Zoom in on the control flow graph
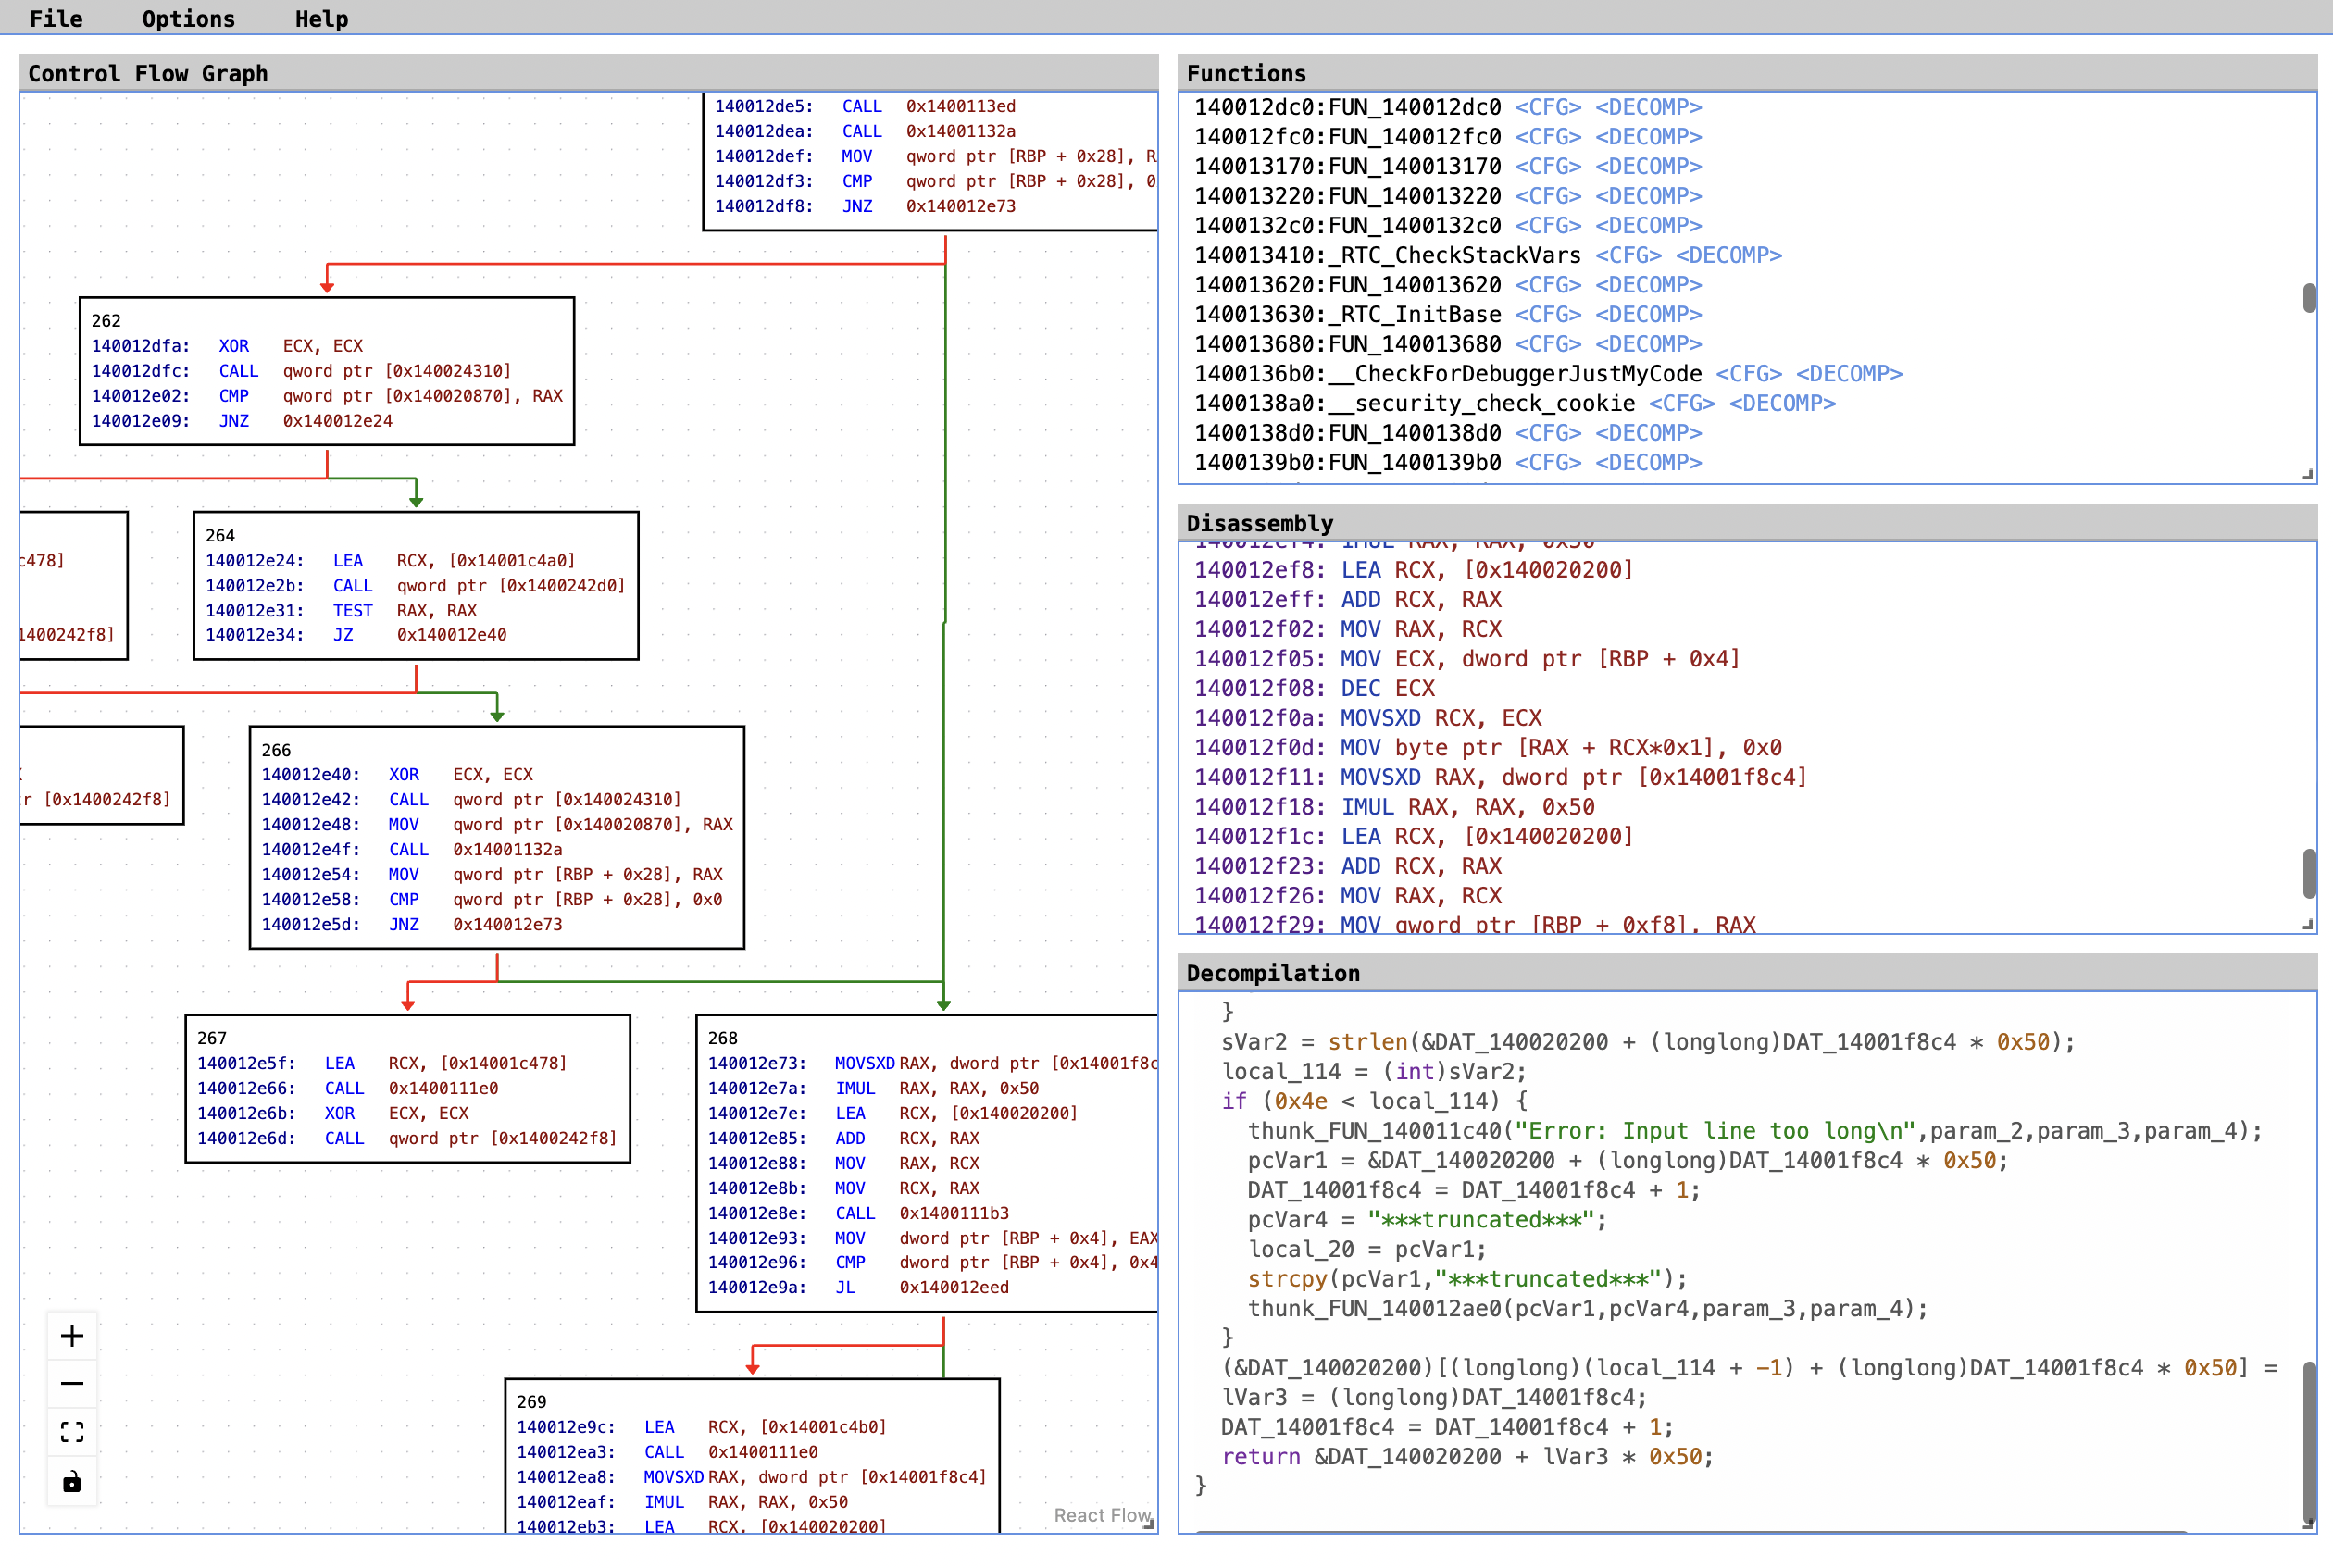 pyautogui.click(x=72, y=1334)
